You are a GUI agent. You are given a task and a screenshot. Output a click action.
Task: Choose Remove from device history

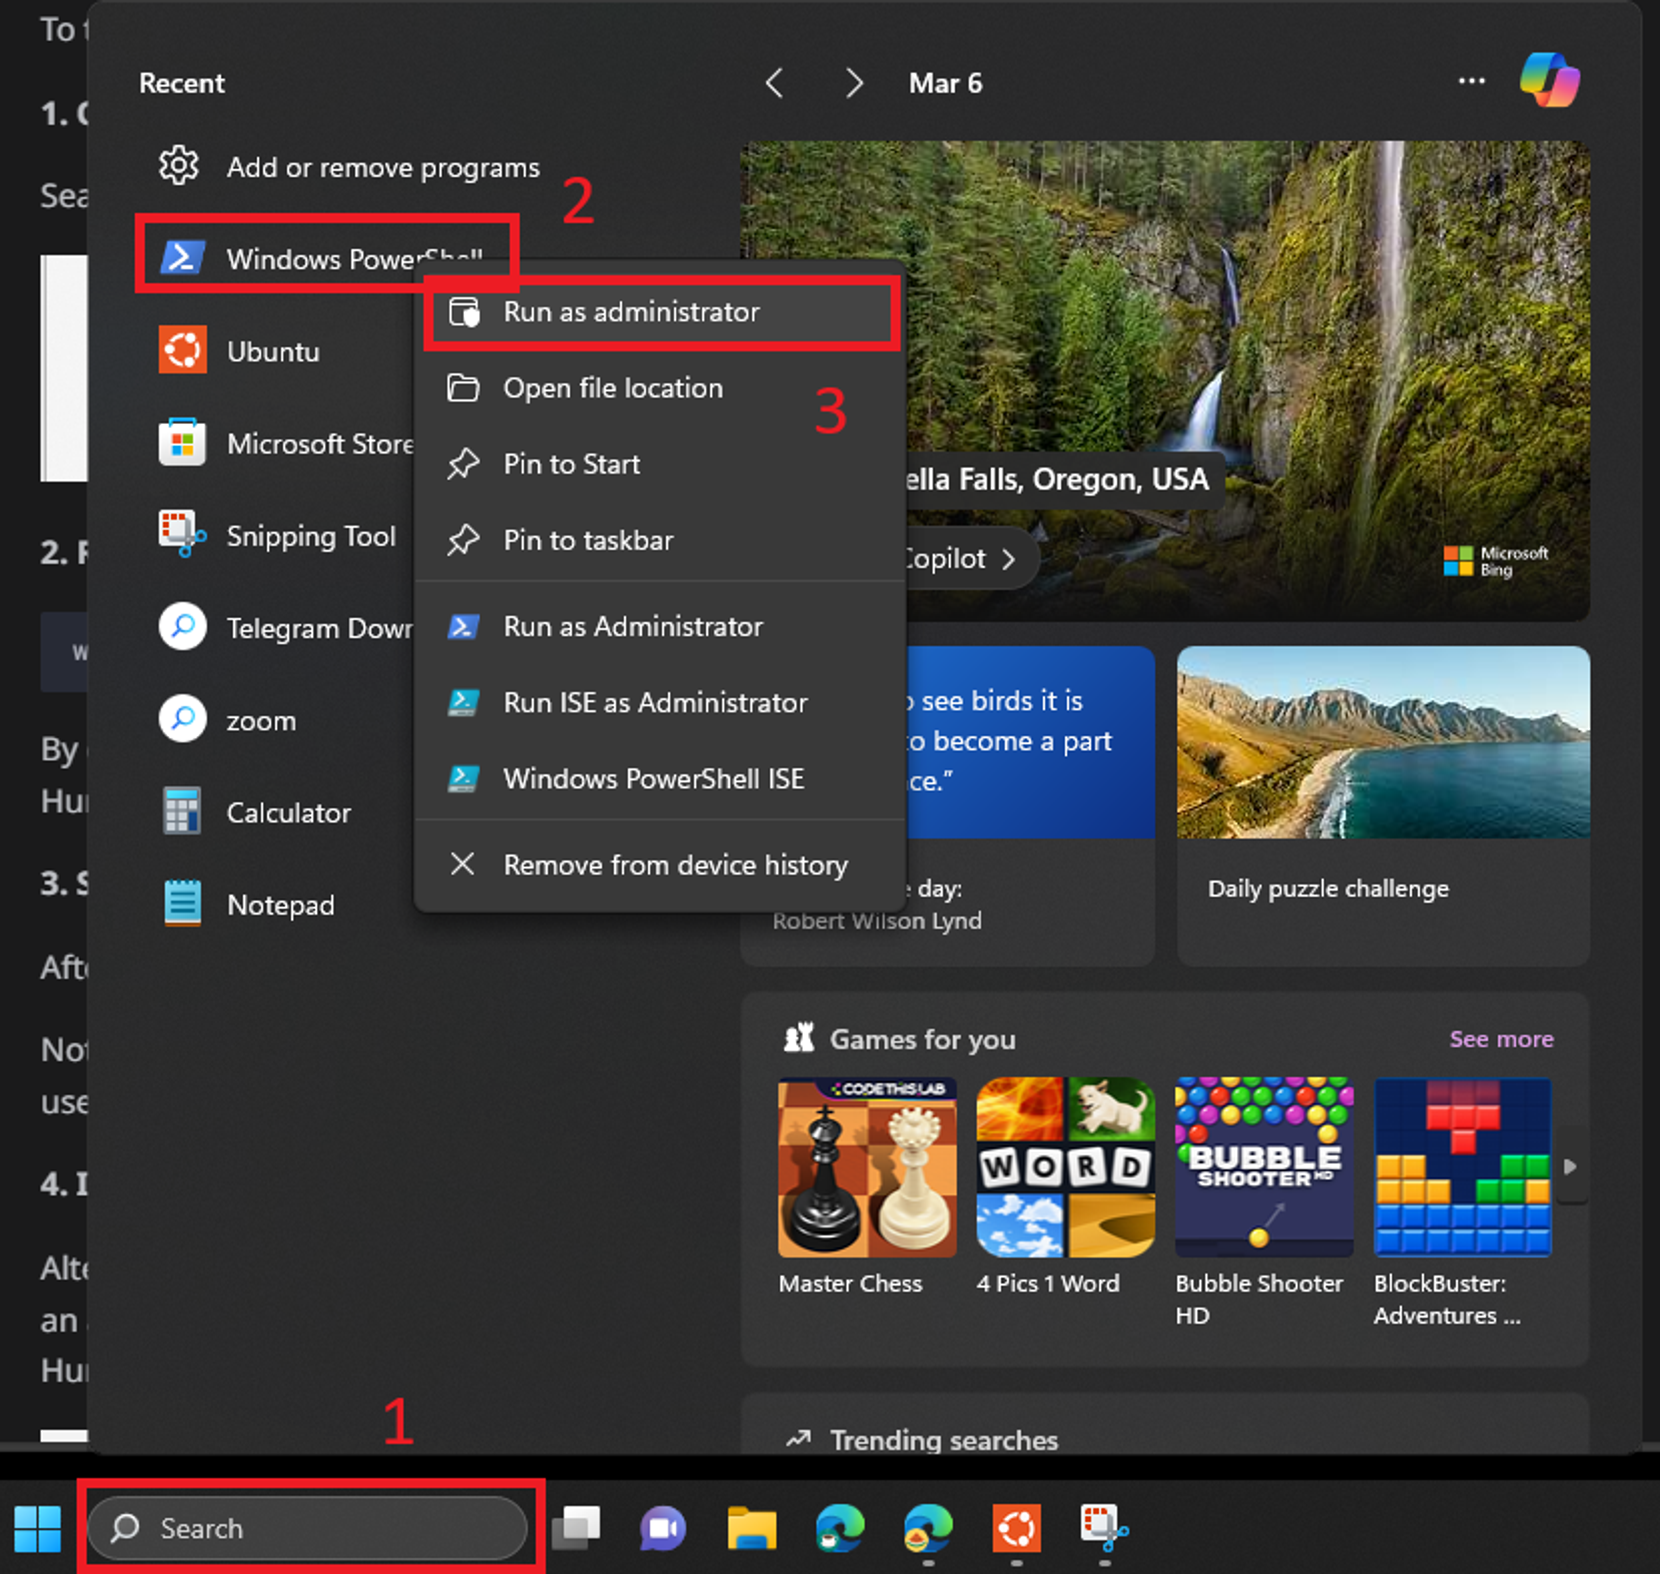tap(675, 865)
